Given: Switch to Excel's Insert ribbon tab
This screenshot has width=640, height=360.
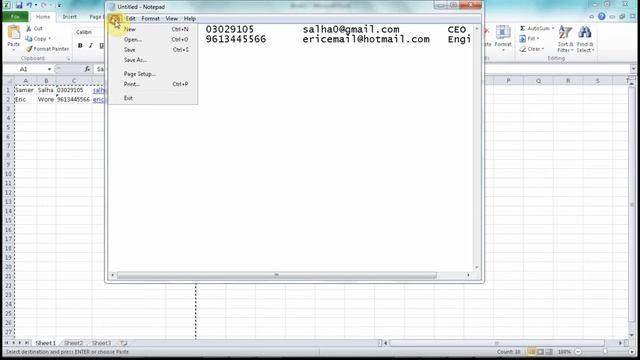Looking at the screenshot, I should [x=69, y=17].
